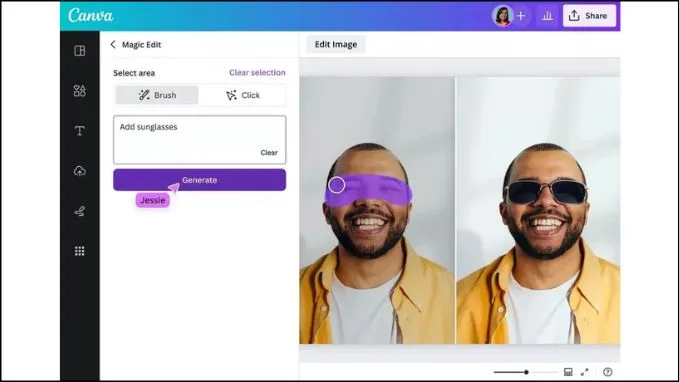
Task: Adjust the zoom slider handle
Action: pos(526,372)
